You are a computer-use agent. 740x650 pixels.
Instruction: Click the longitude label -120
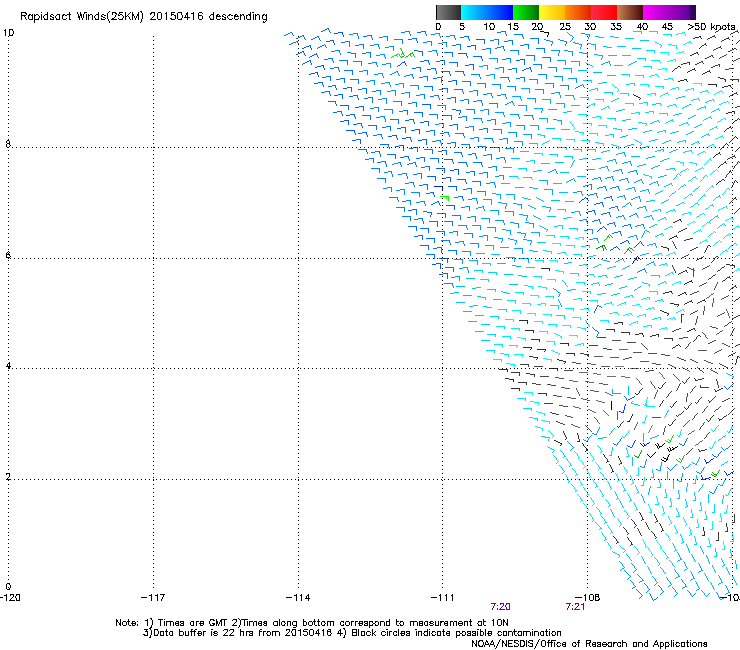tap(10, 598)
